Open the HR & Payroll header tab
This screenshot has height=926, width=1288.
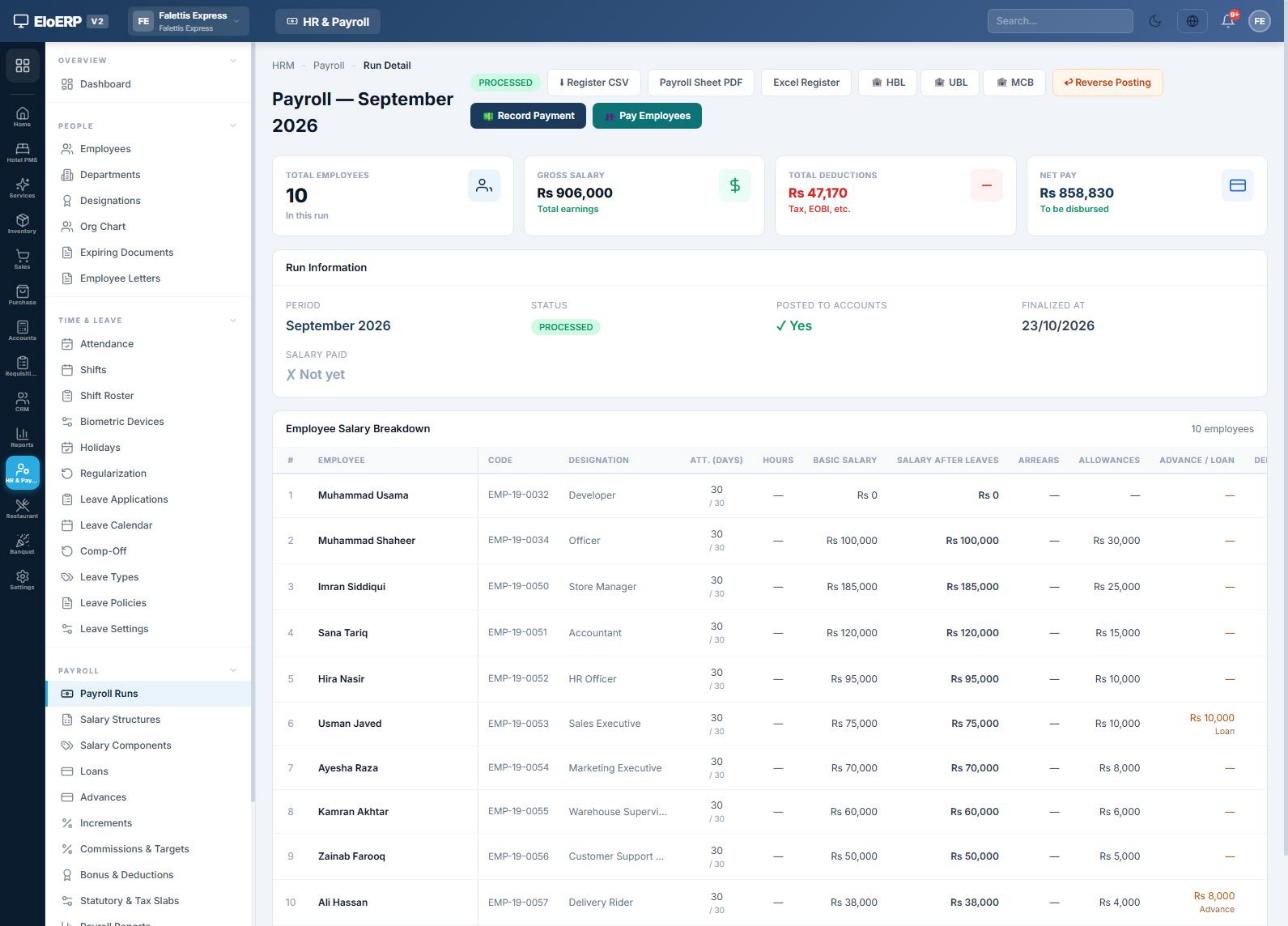click(328, 21)
